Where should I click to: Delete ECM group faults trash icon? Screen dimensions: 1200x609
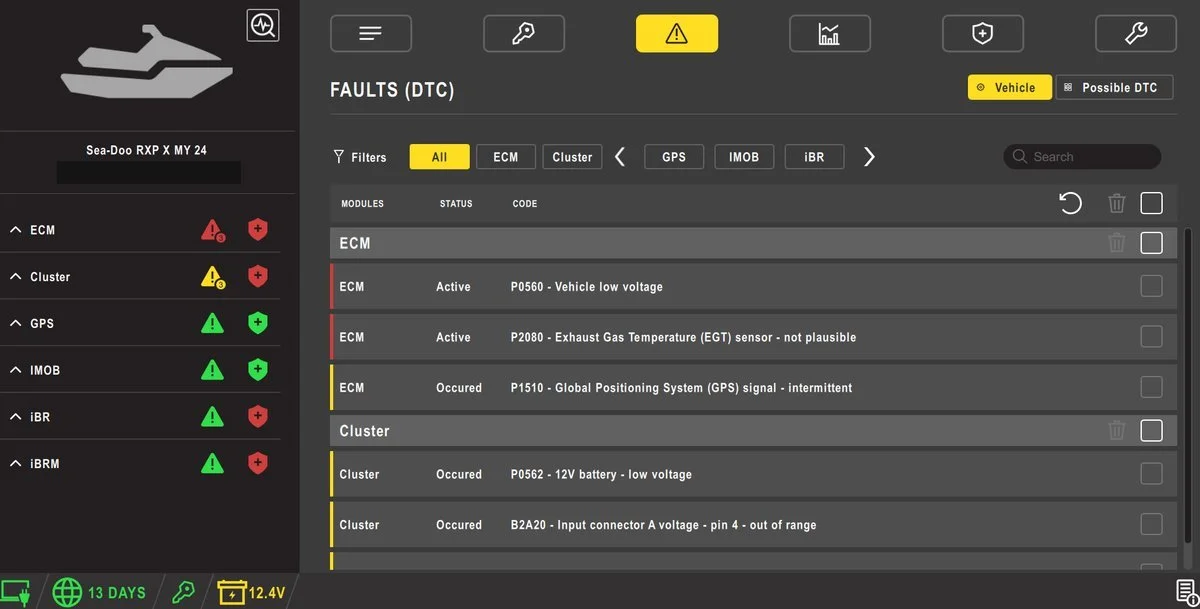1117,242
